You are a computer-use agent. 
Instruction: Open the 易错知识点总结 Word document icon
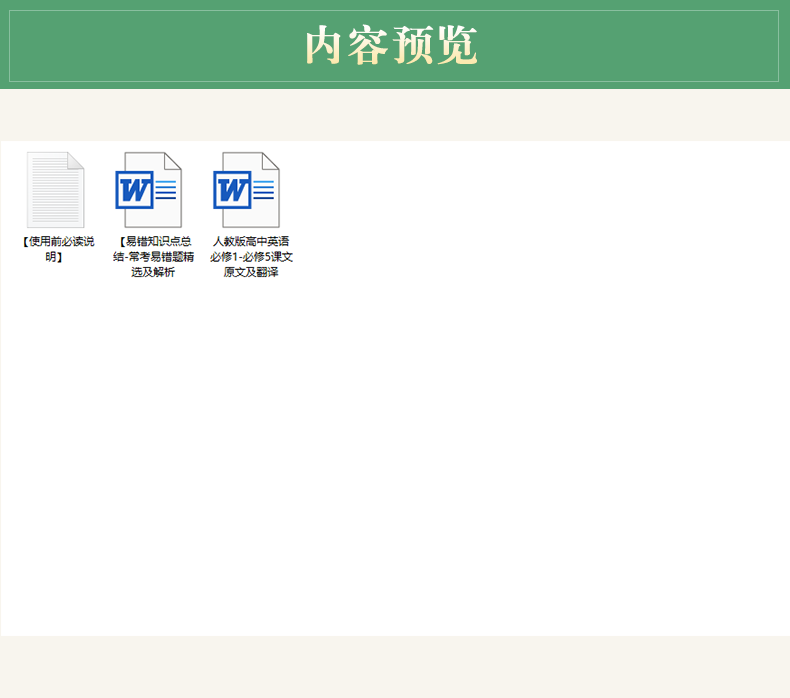click(x=148, y=190)
